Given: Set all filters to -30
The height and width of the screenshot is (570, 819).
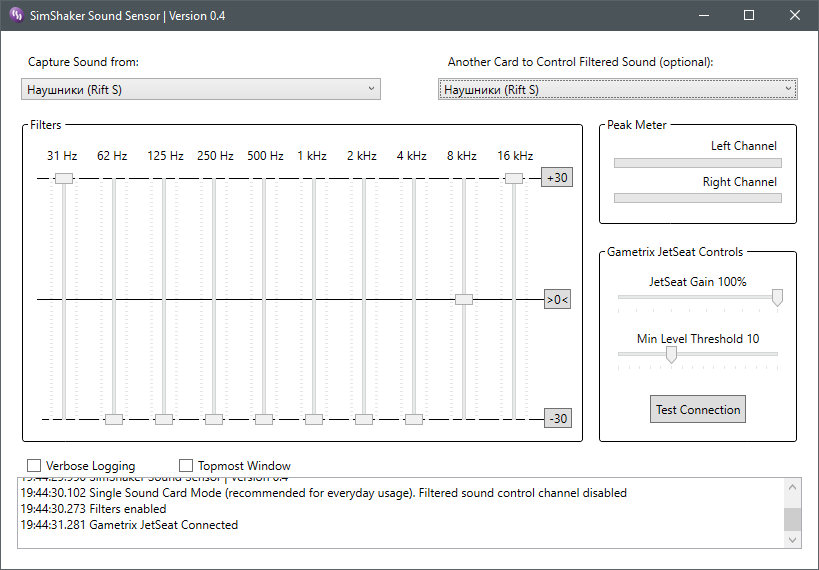Looking at the screenshot, I should coord(558,418).
